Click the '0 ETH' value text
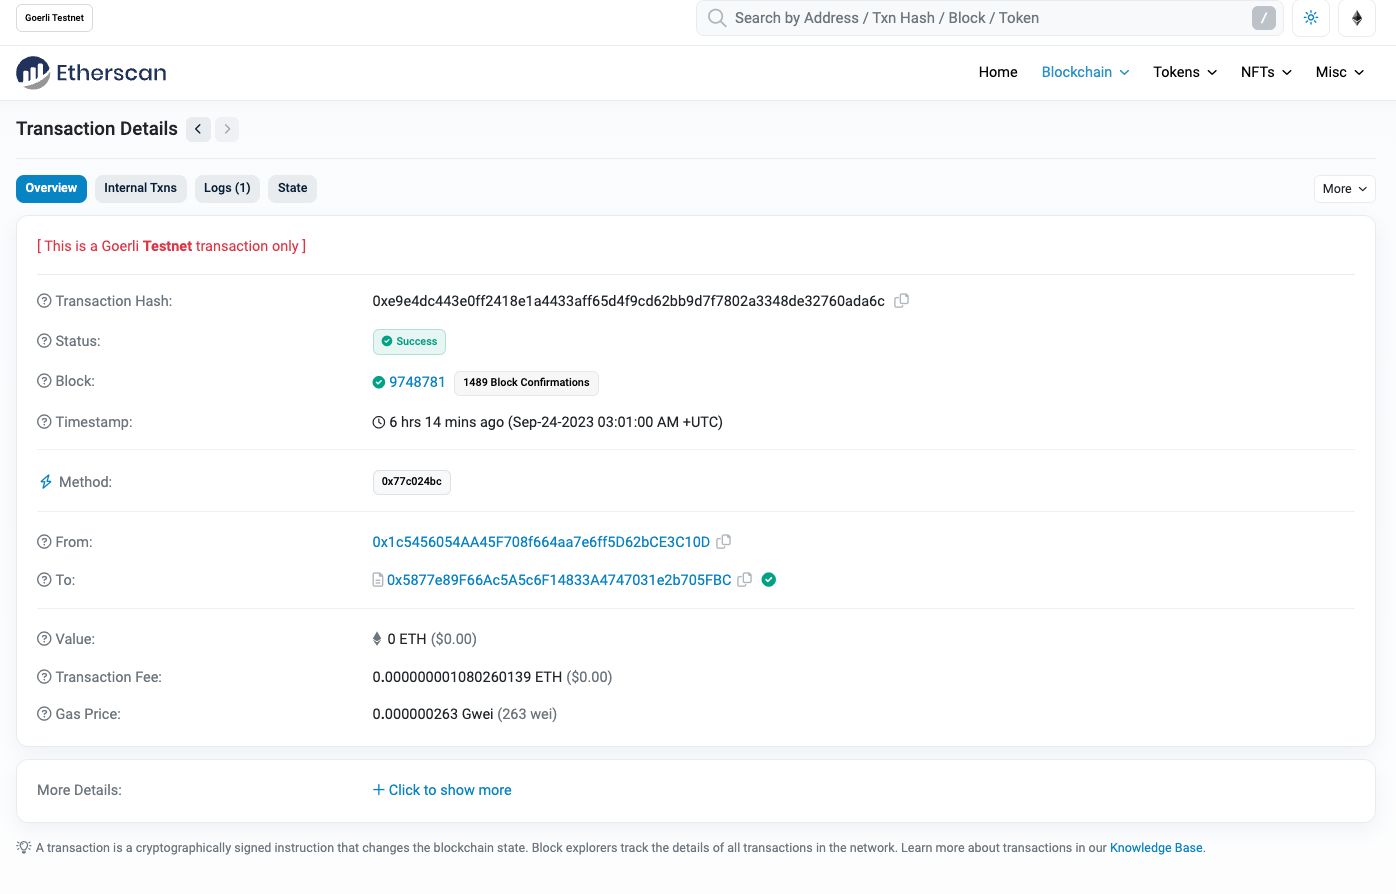 click(x=407, y=639)
